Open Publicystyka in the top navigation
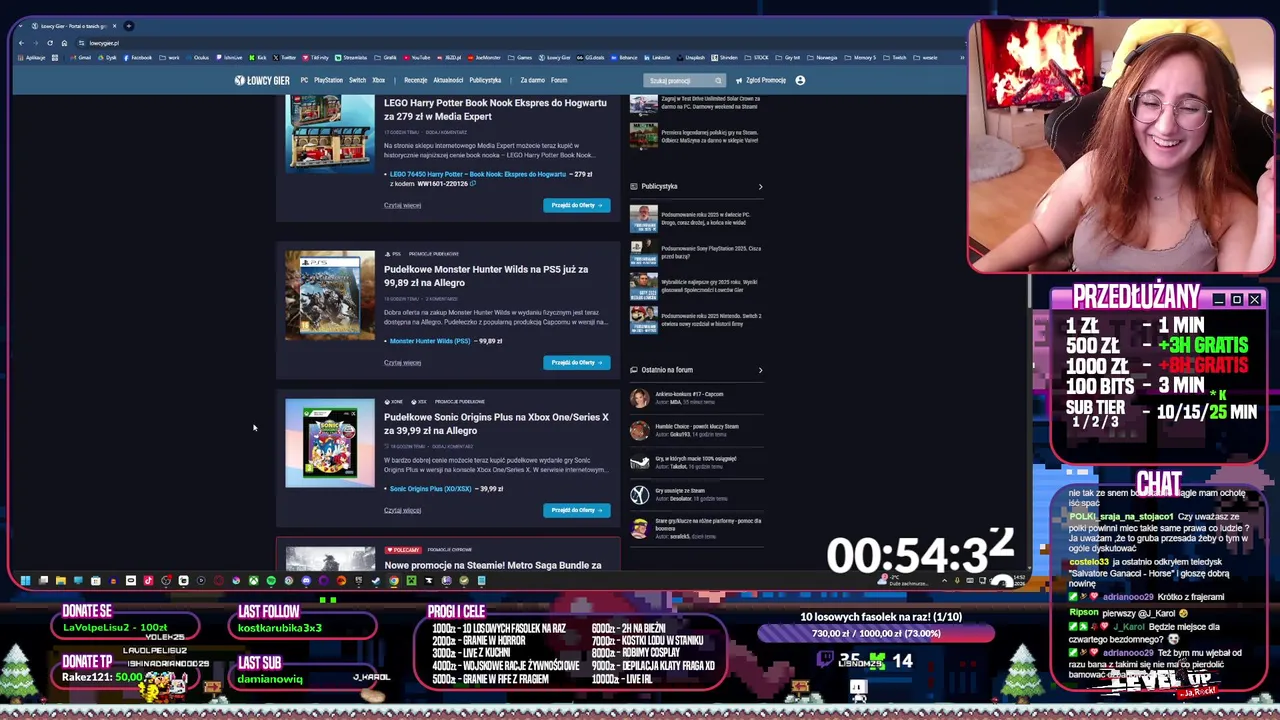1280x720 pixels. click(485, 80)
